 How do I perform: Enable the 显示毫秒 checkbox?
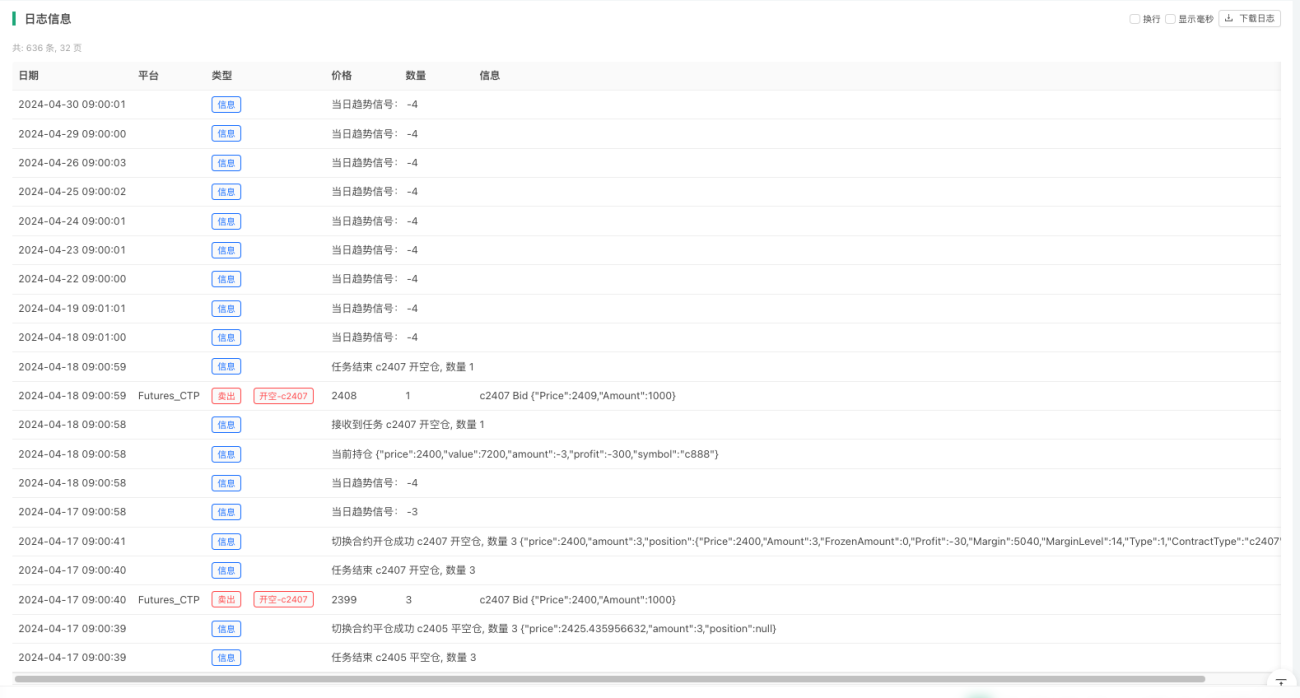point(1170,19)
